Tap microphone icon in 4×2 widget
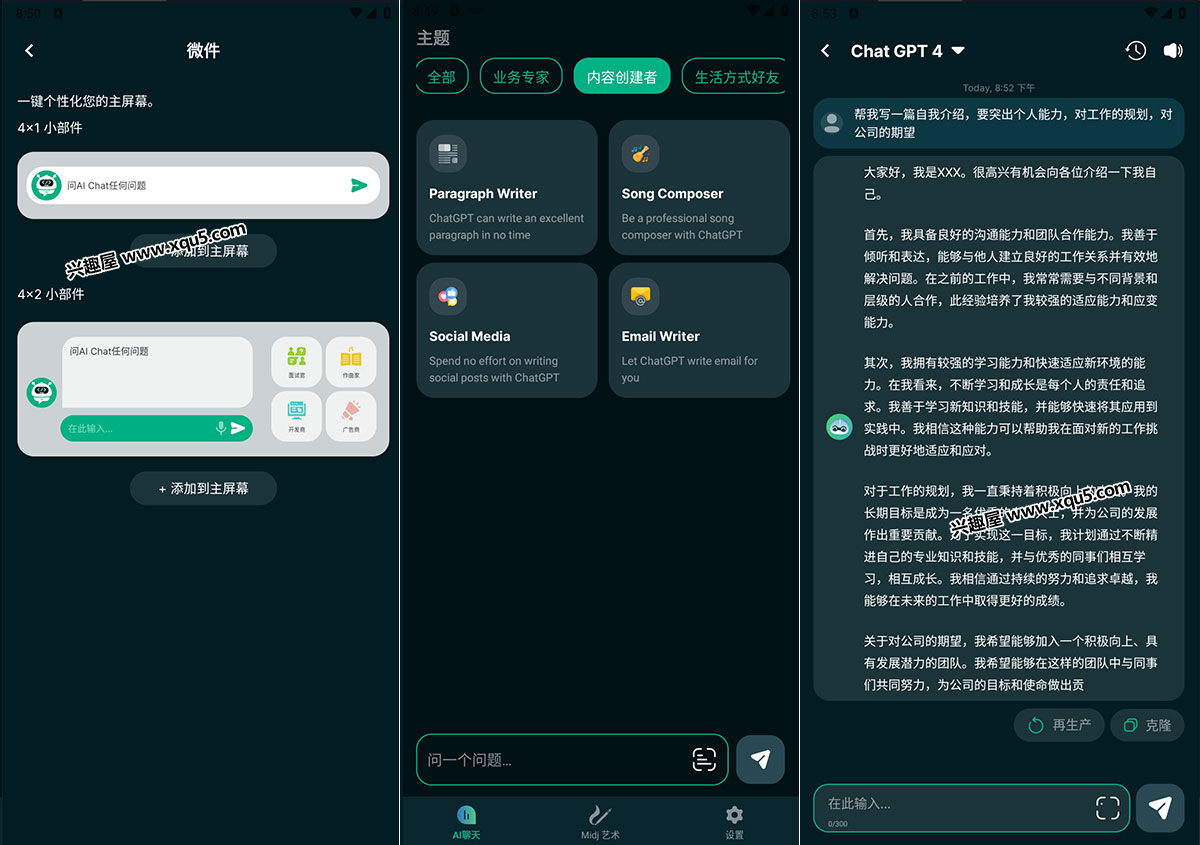 pyautogui.click(x=220, y=428)
